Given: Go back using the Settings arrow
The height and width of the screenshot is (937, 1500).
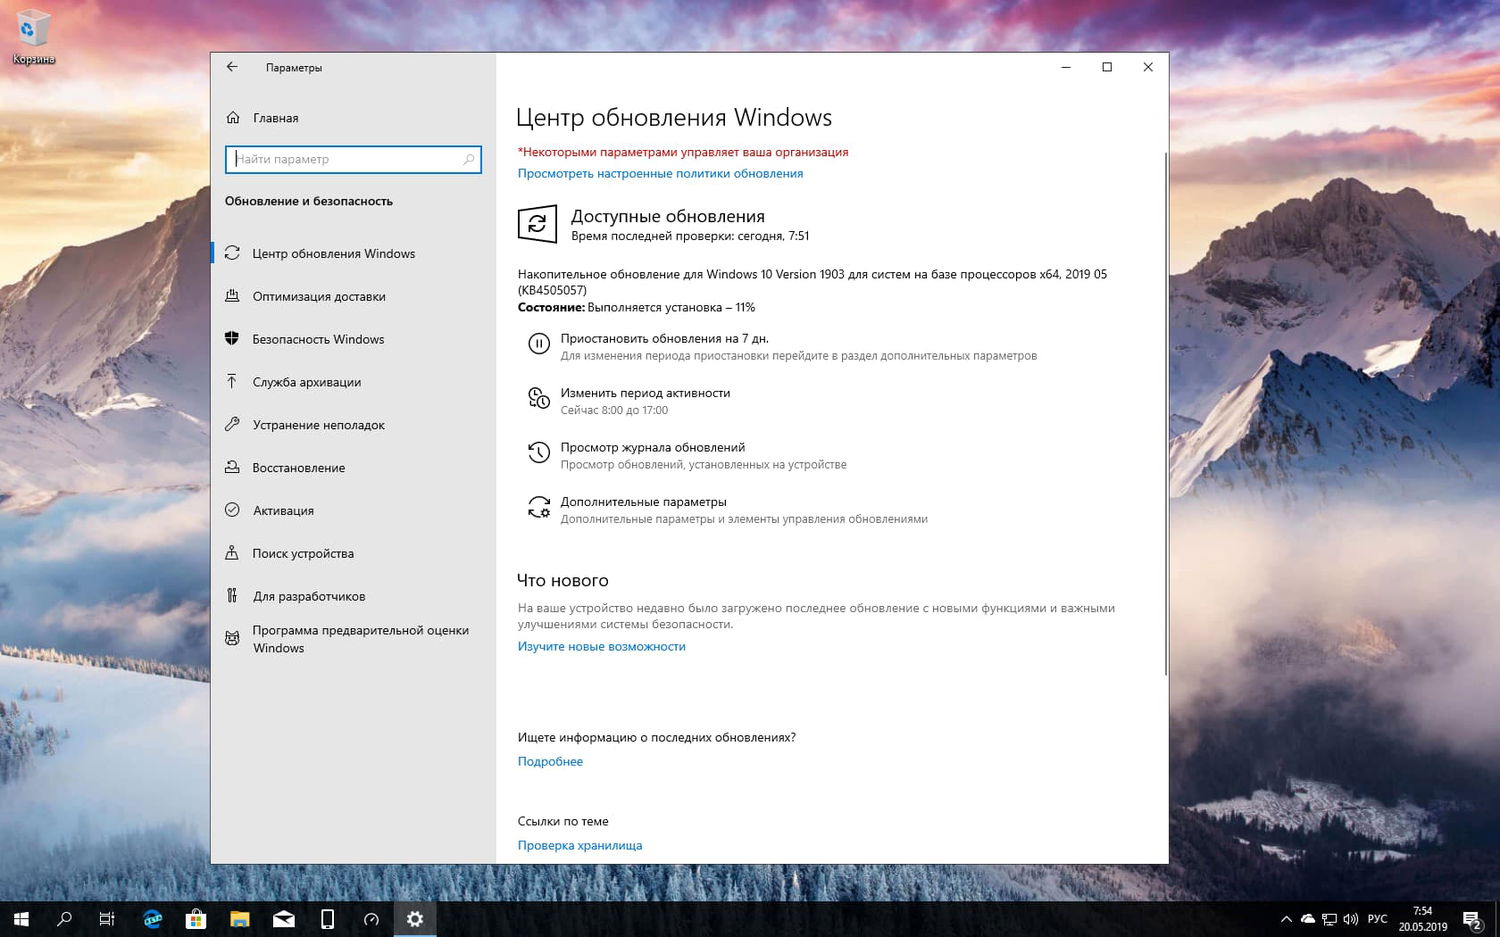Looking at the screenshot, I should (x=231, y=67).
